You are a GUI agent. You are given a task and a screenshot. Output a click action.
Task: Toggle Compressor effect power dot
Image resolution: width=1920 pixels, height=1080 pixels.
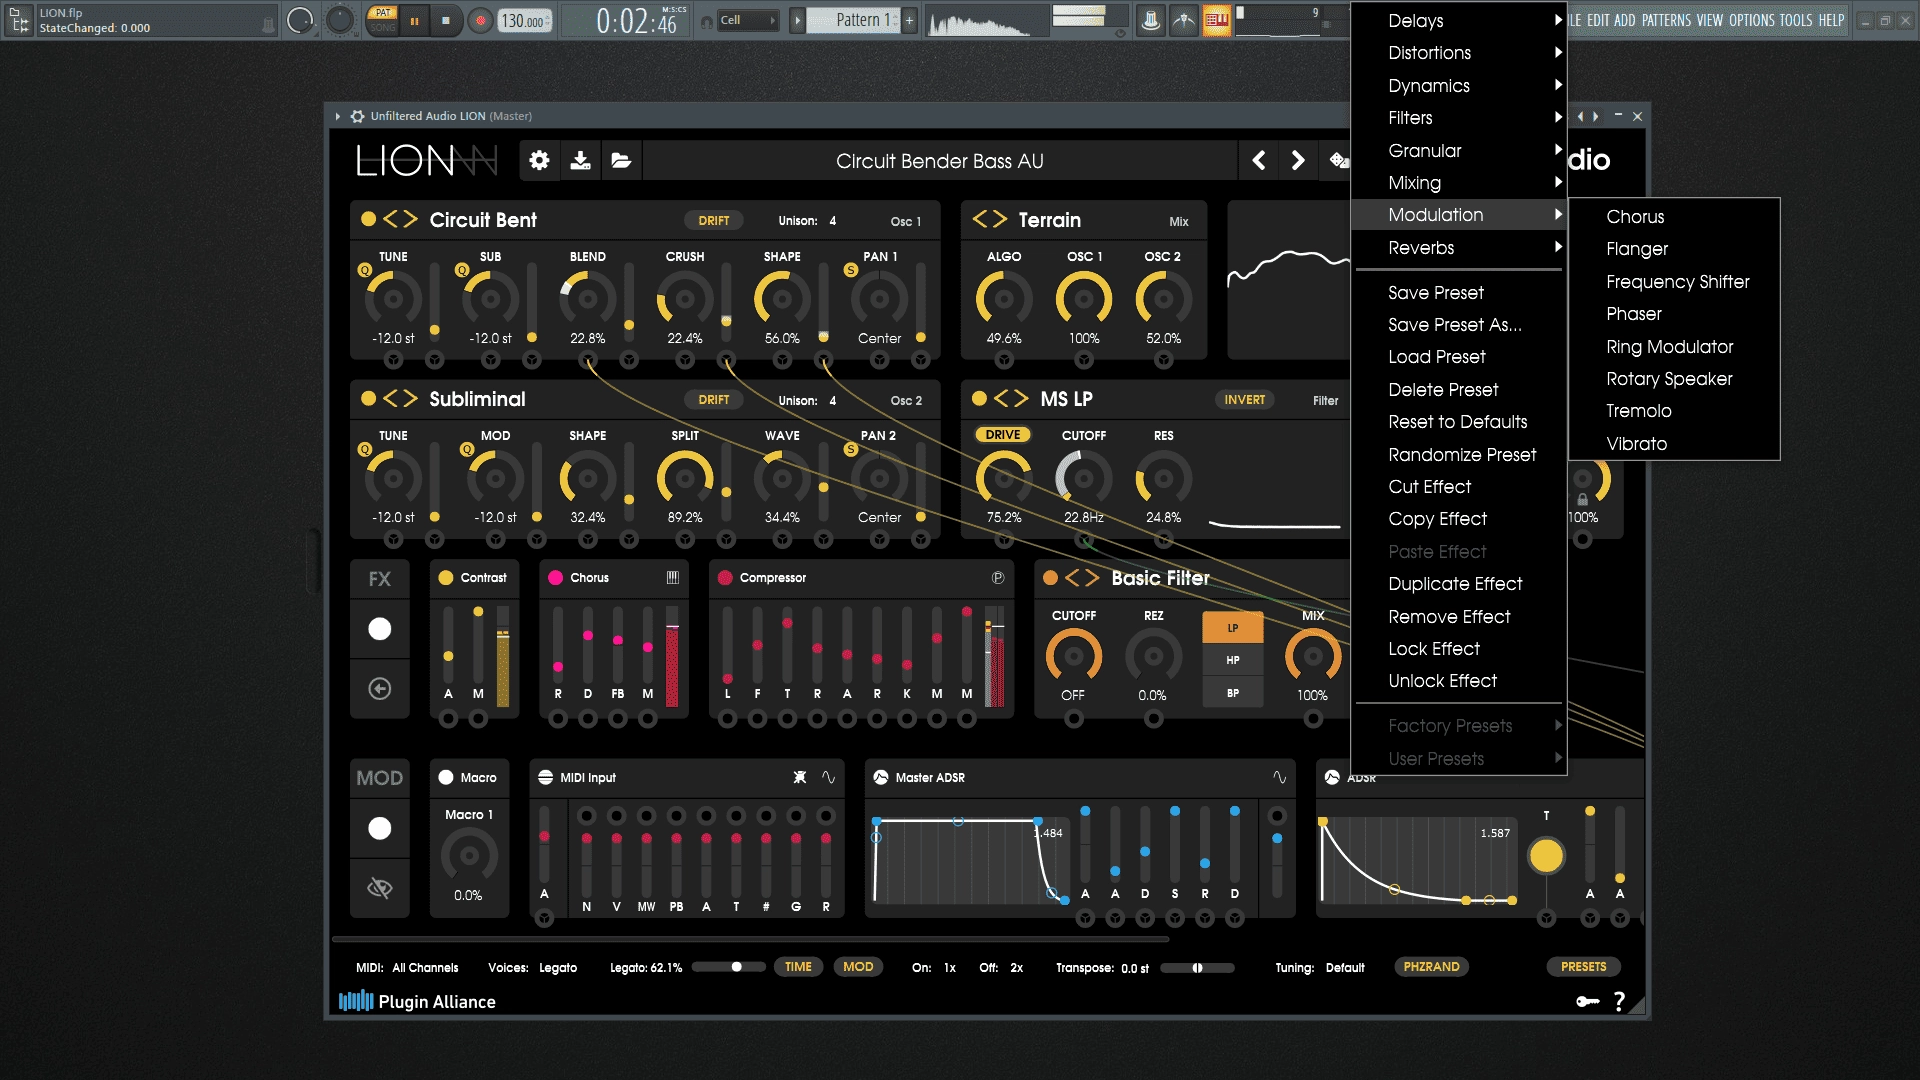click(x=725, y=578)
